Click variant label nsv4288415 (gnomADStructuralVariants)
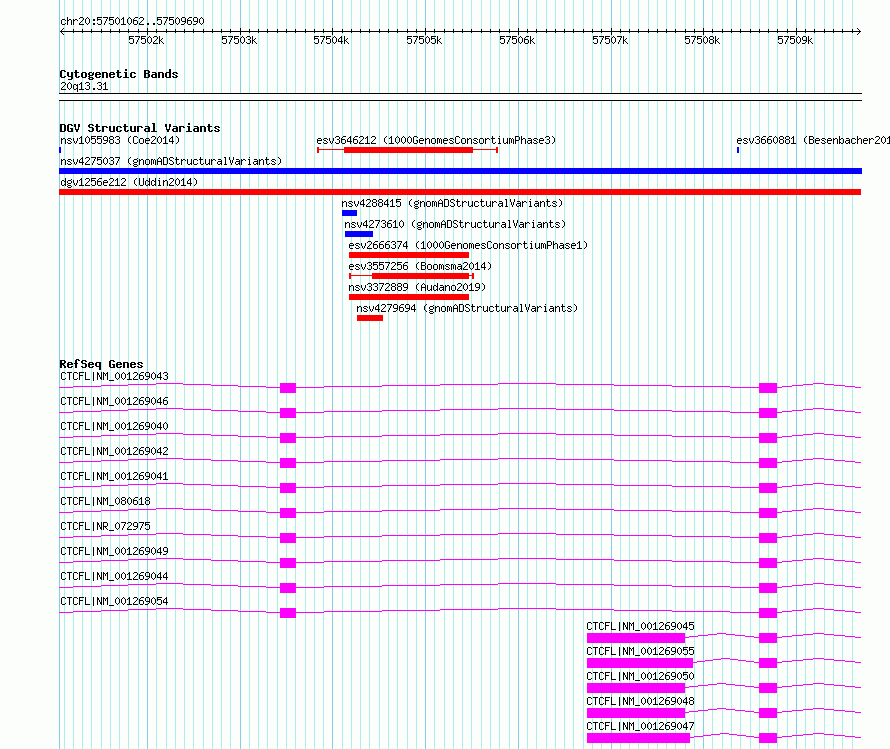This screenshot has width=890, height=749. 452,203
